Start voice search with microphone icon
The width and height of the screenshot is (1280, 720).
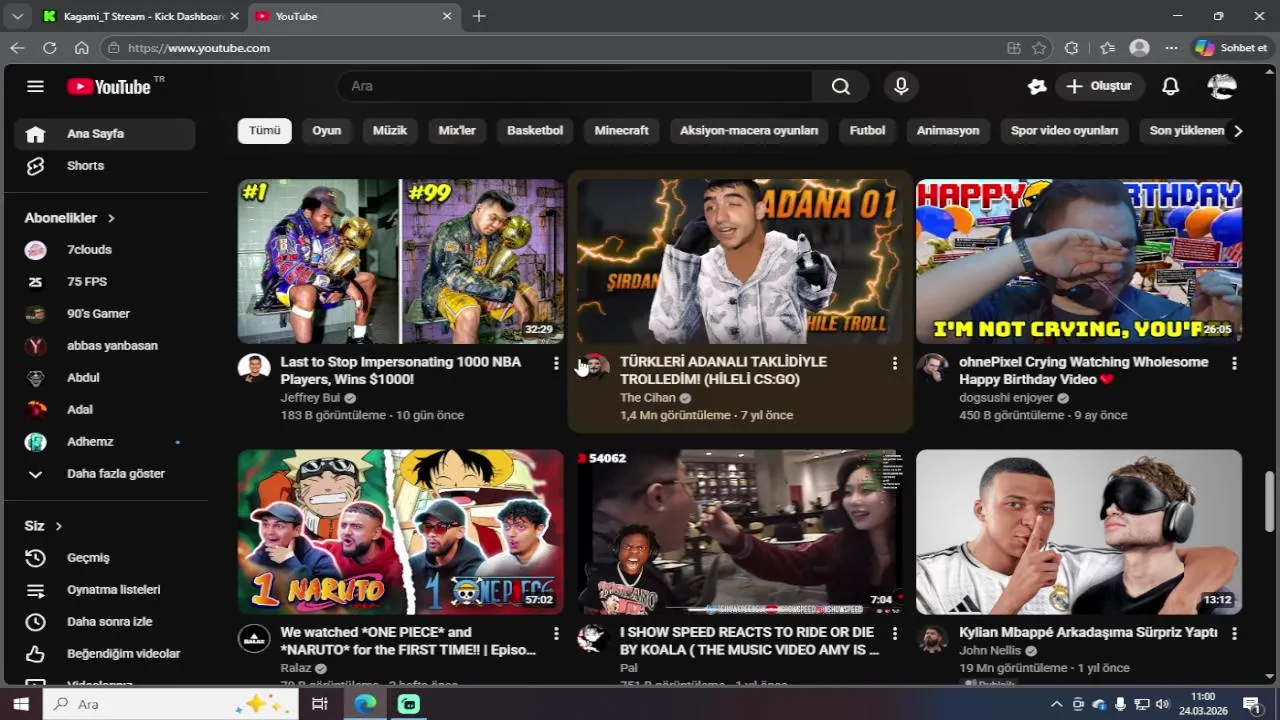[x=901, y=86]
